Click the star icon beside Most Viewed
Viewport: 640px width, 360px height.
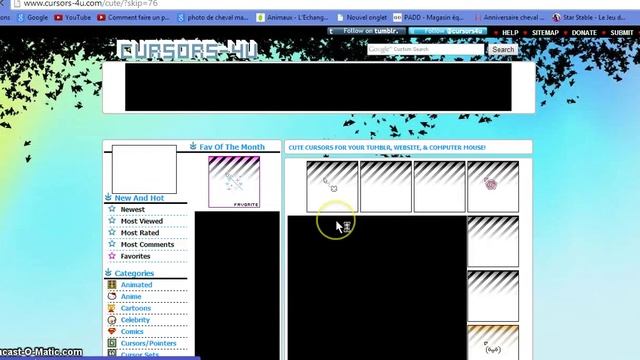click(x=112, y=221)
